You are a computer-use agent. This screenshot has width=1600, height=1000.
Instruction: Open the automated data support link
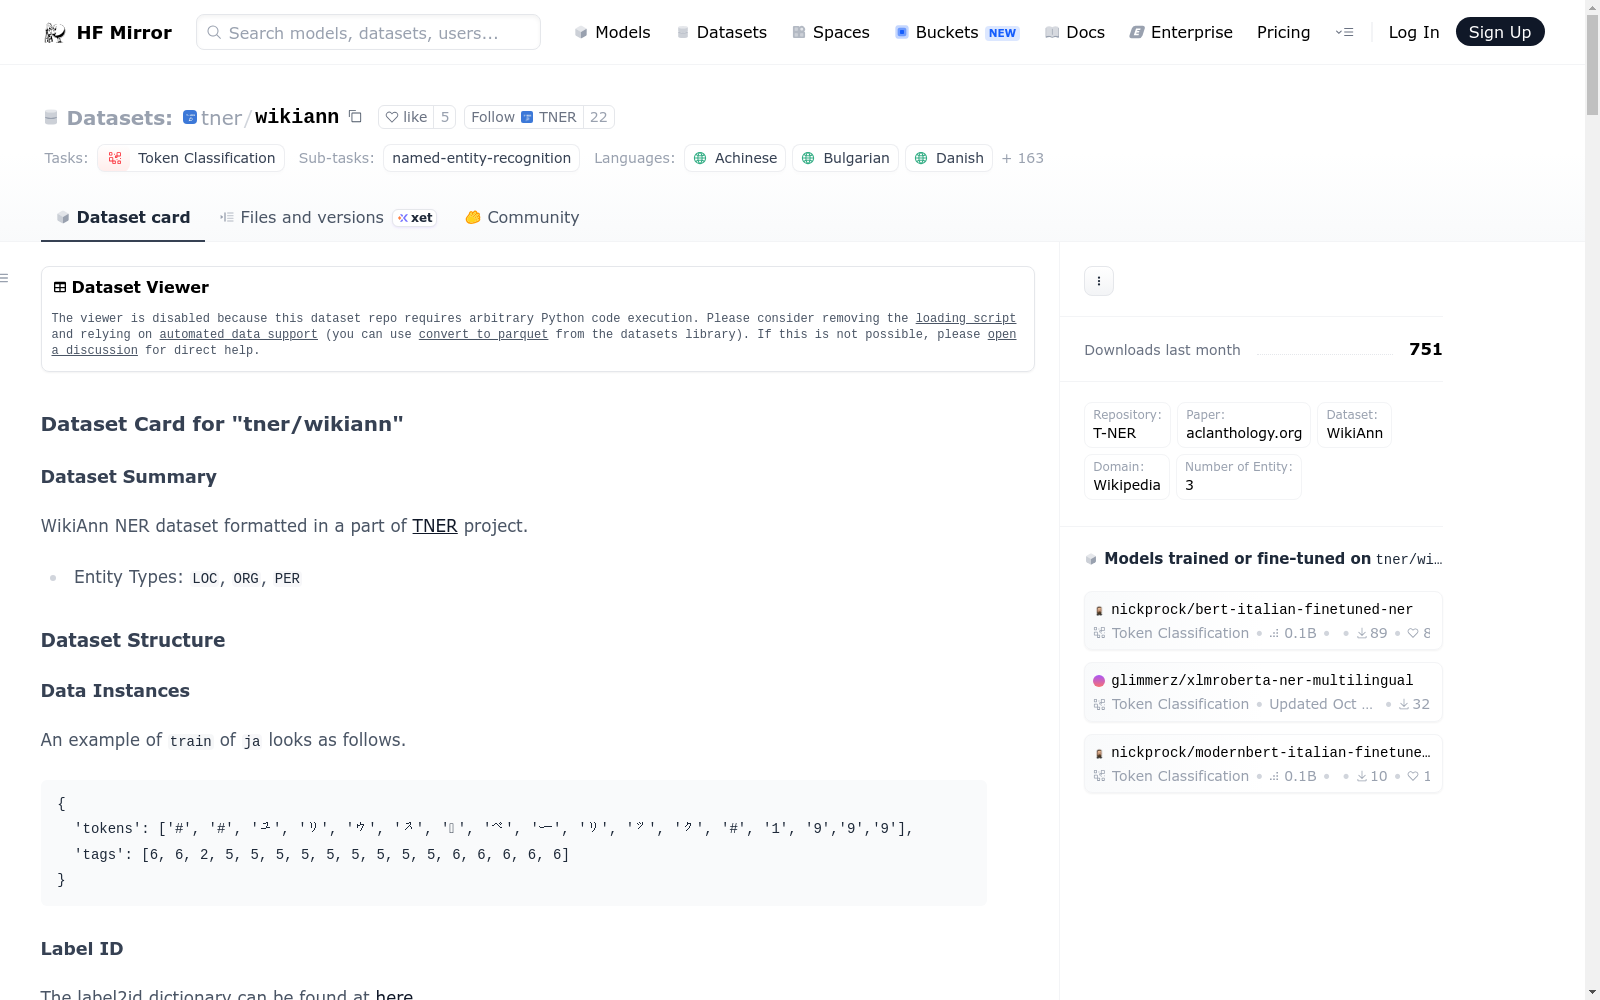point(238,335)
